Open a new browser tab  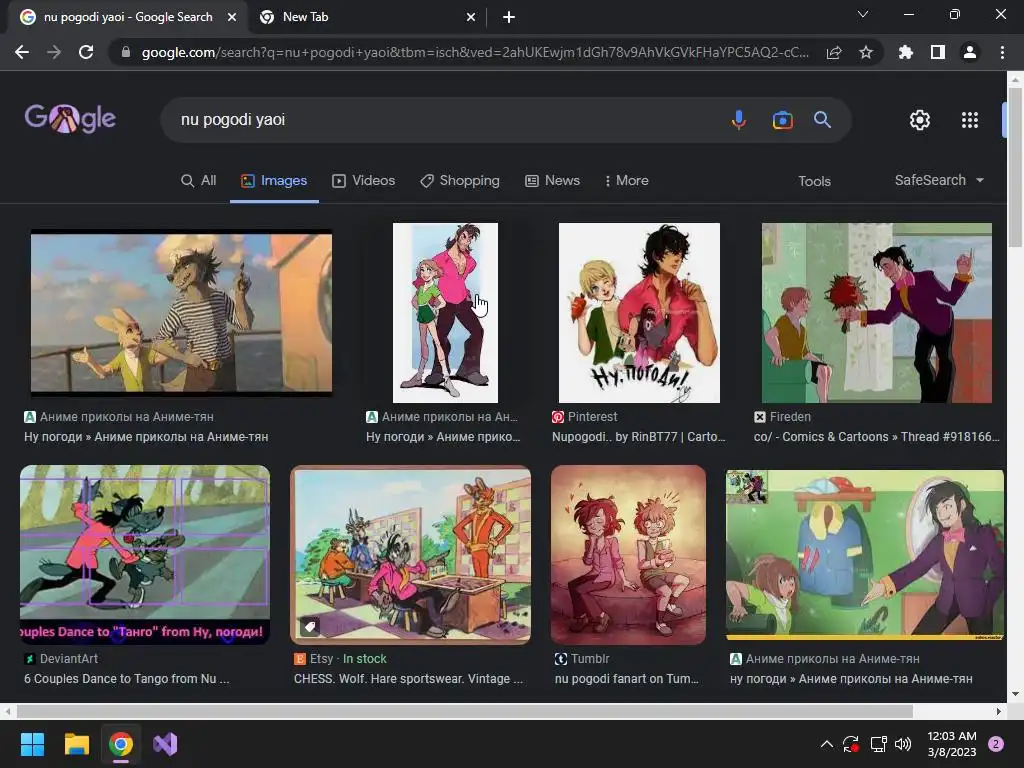tap(509, 18)
